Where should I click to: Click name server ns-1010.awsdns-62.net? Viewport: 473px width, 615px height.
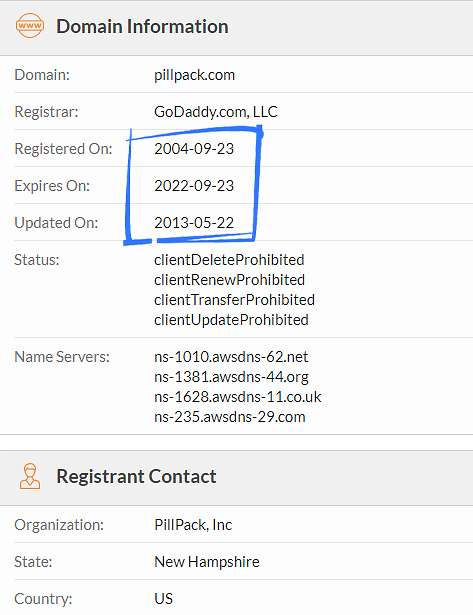click(231, 357)
